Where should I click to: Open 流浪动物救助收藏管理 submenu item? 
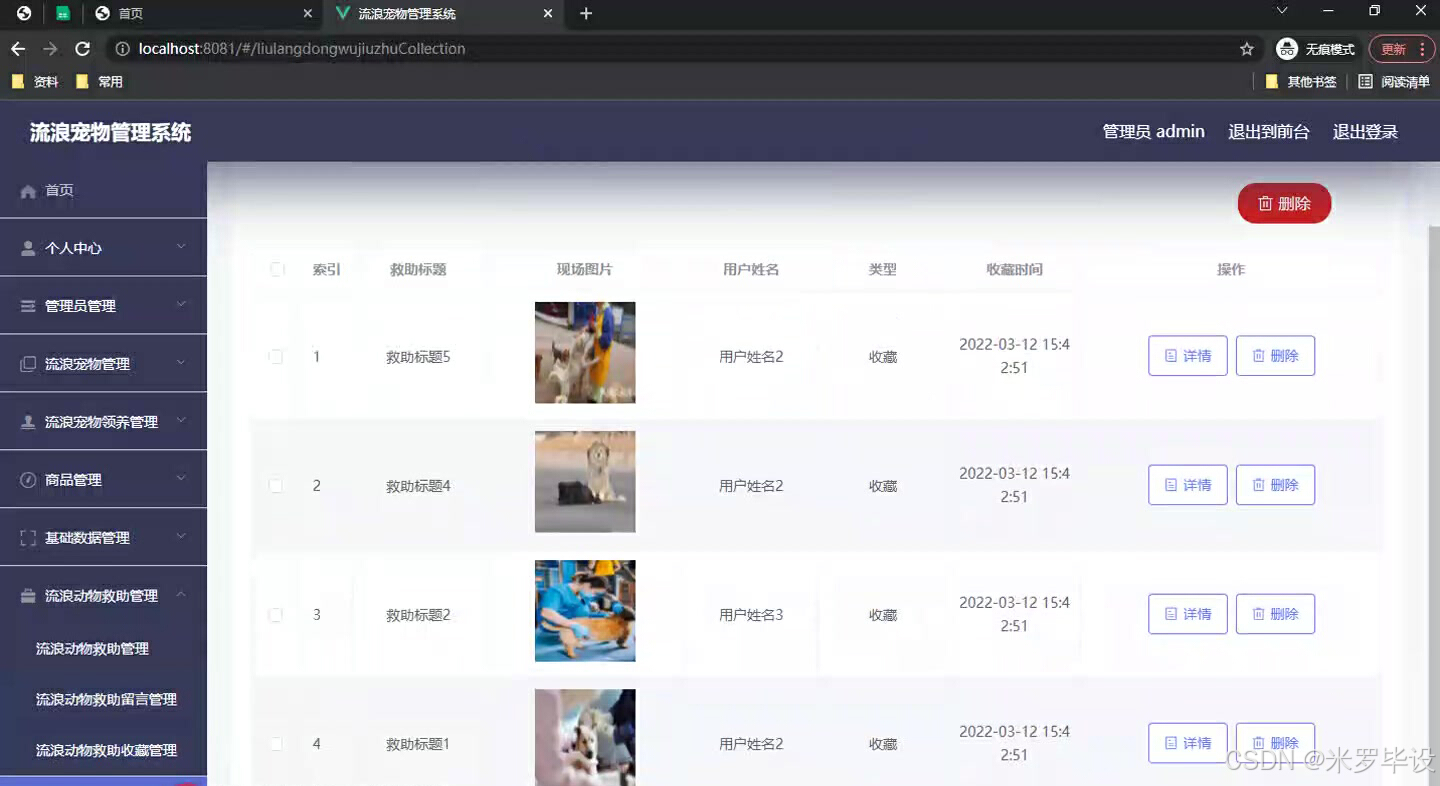click(x=103, y=750)
